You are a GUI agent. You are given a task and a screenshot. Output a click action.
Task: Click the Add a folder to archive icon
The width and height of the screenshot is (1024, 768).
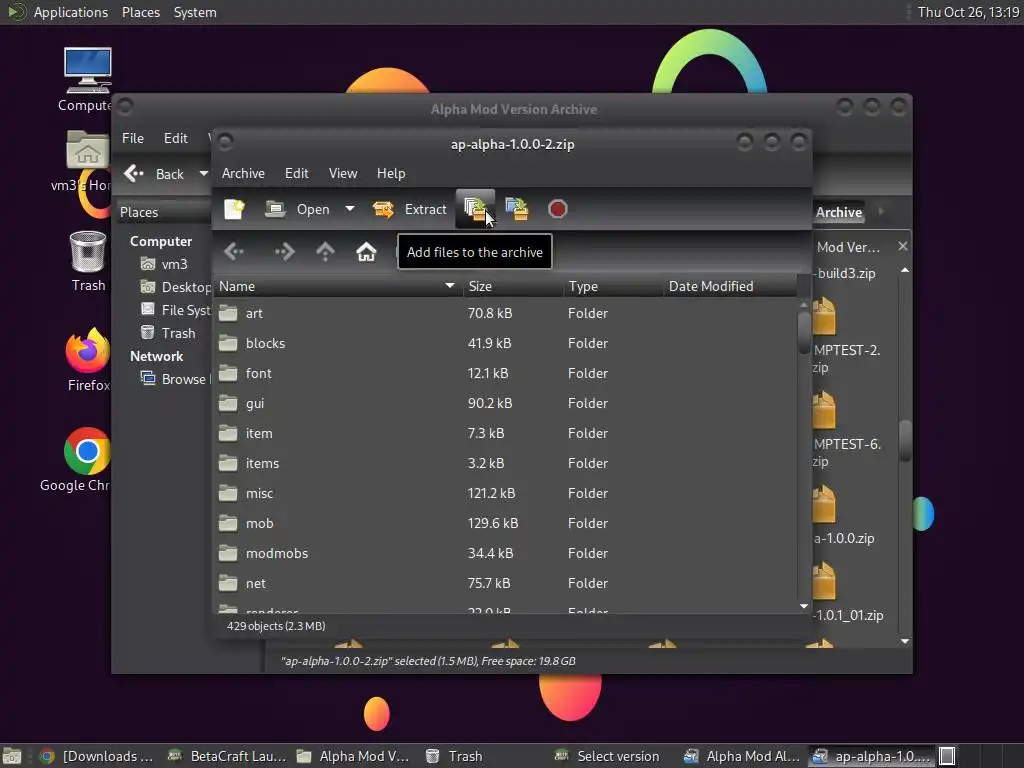517,209
